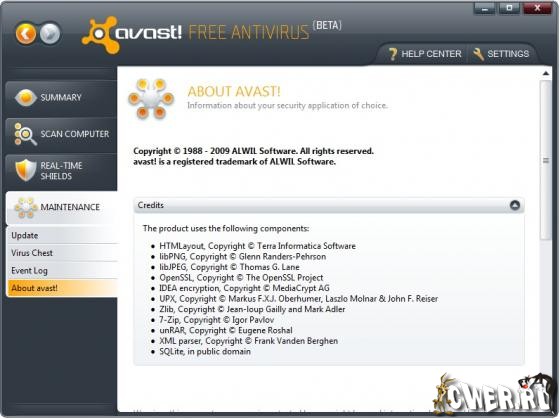Click the avast! orange logo
Image resolution: width=560 pixels, height=419 pixels.
tap(101, 35)
